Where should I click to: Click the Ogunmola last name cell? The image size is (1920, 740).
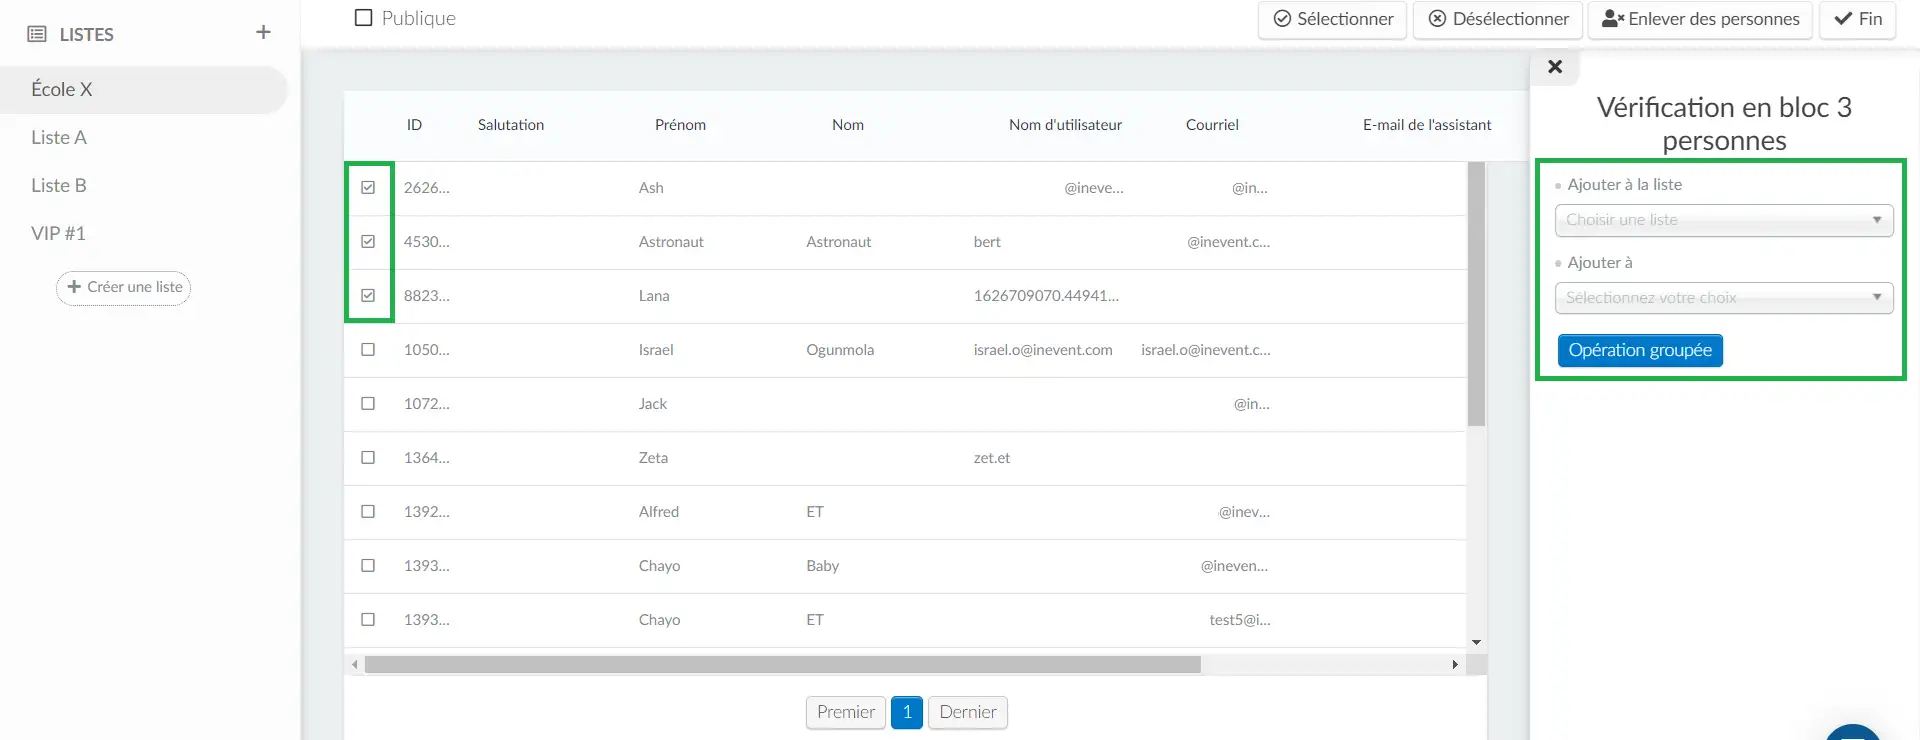(840, 350)
